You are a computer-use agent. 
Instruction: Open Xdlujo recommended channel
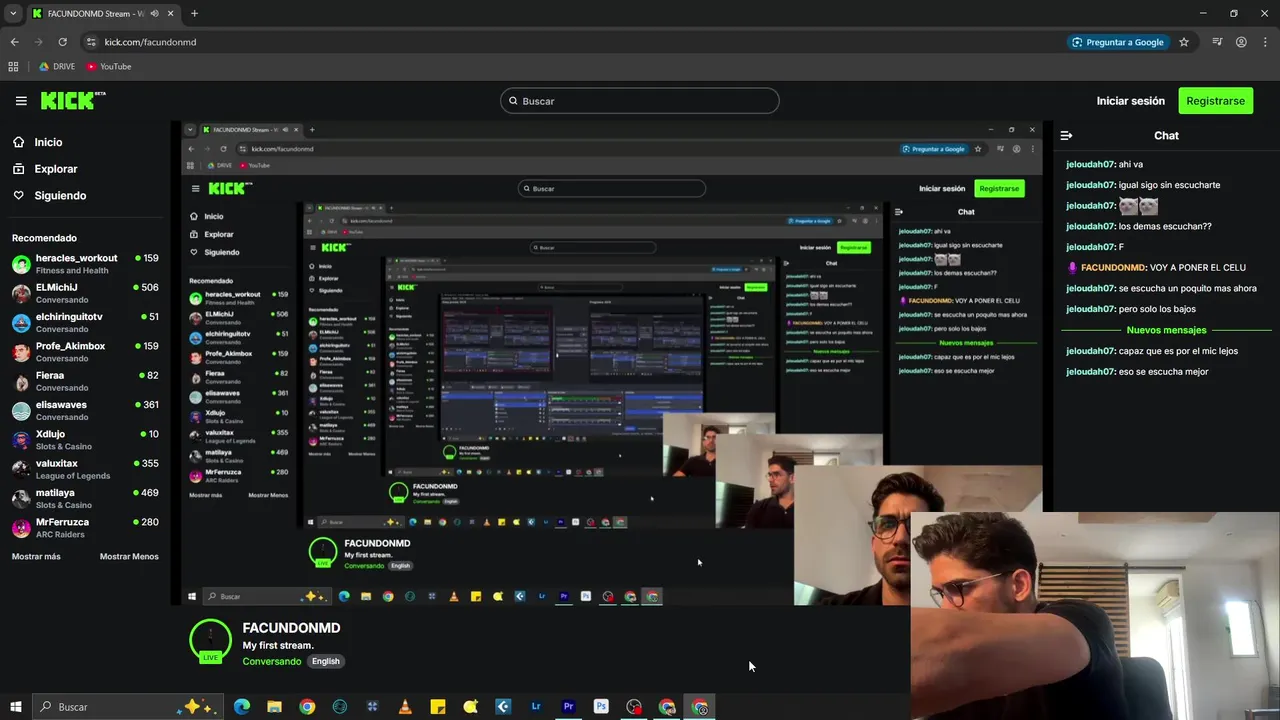coord(85,440)
